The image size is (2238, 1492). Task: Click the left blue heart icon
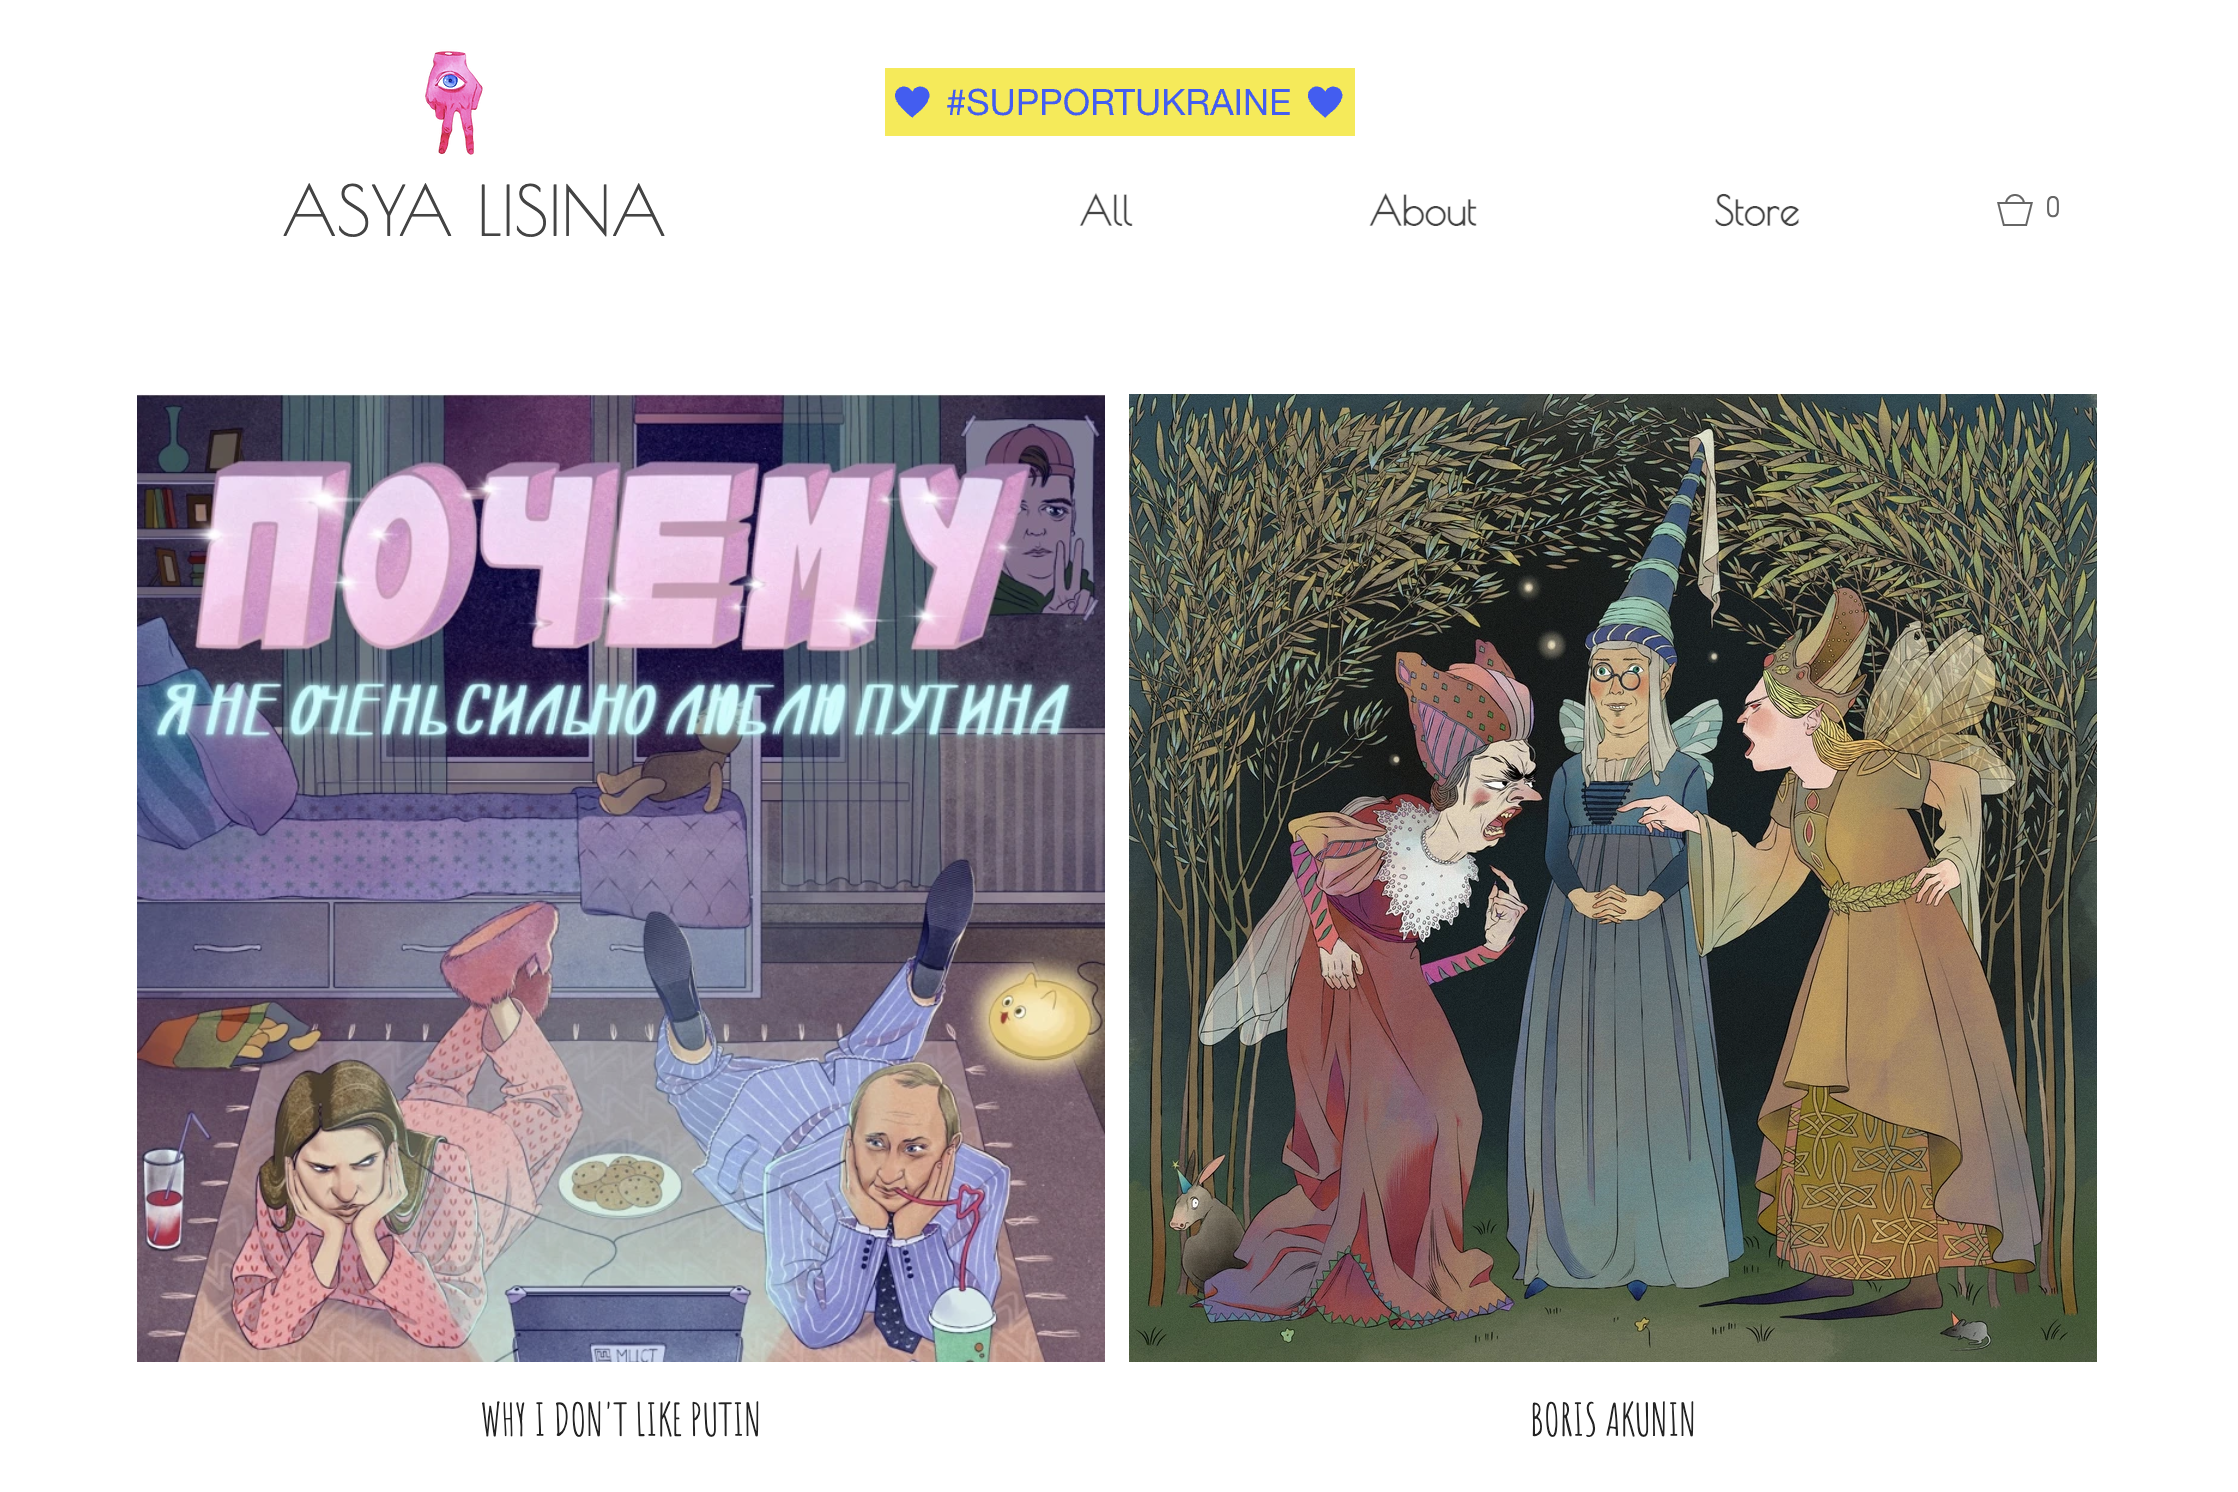point(912,102)
